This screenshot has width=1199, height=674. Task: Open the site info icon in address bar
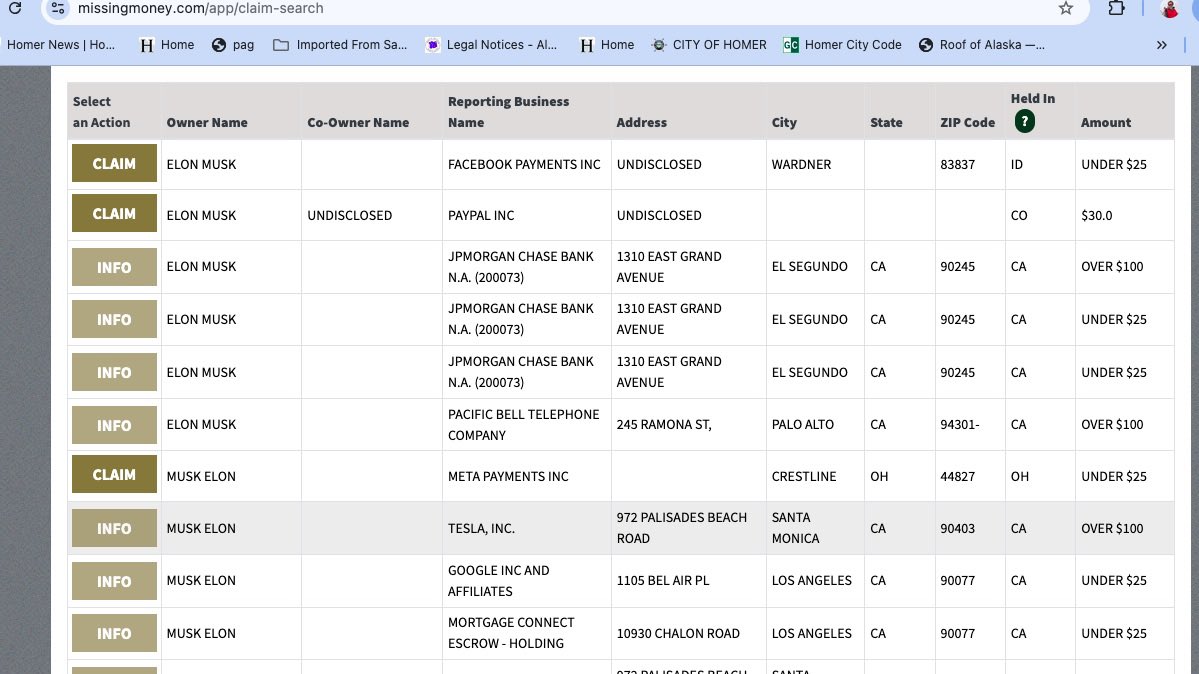(58, 8)
